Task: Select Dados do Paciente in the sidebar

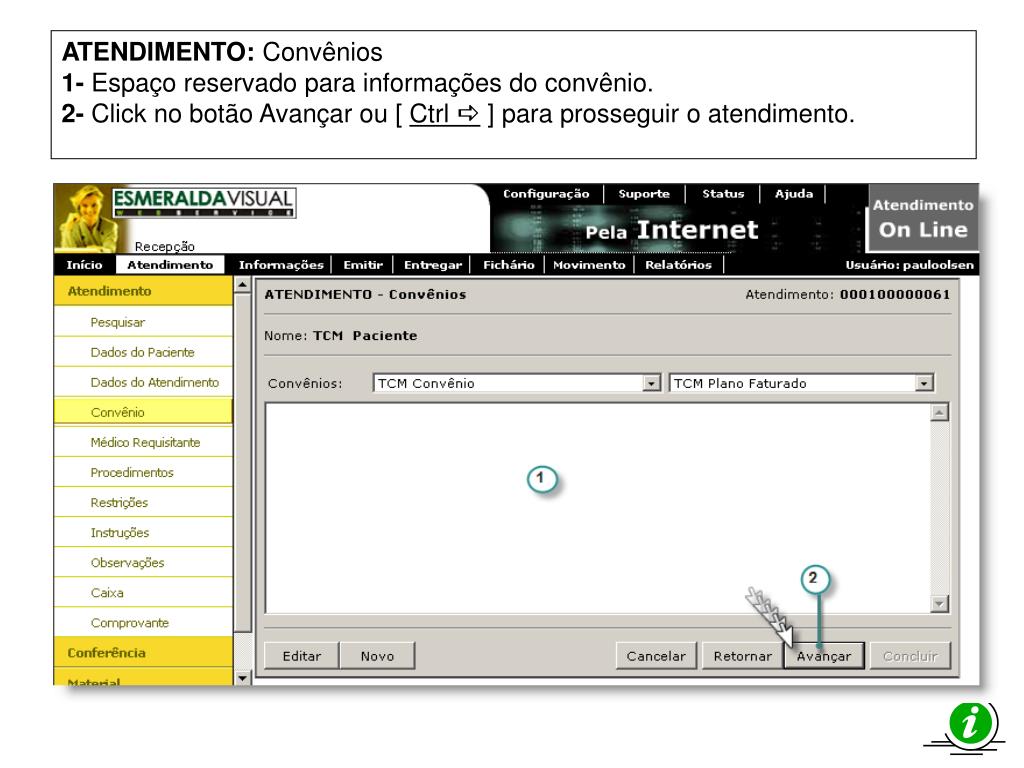Action: point(143,352)
